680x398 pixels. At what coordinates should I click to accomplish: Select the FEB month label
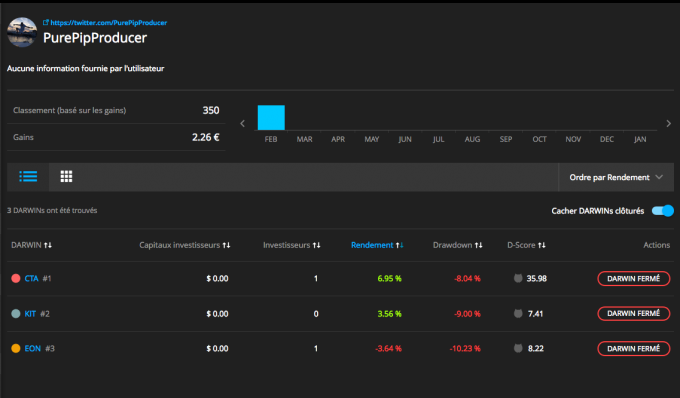point(271,139)
